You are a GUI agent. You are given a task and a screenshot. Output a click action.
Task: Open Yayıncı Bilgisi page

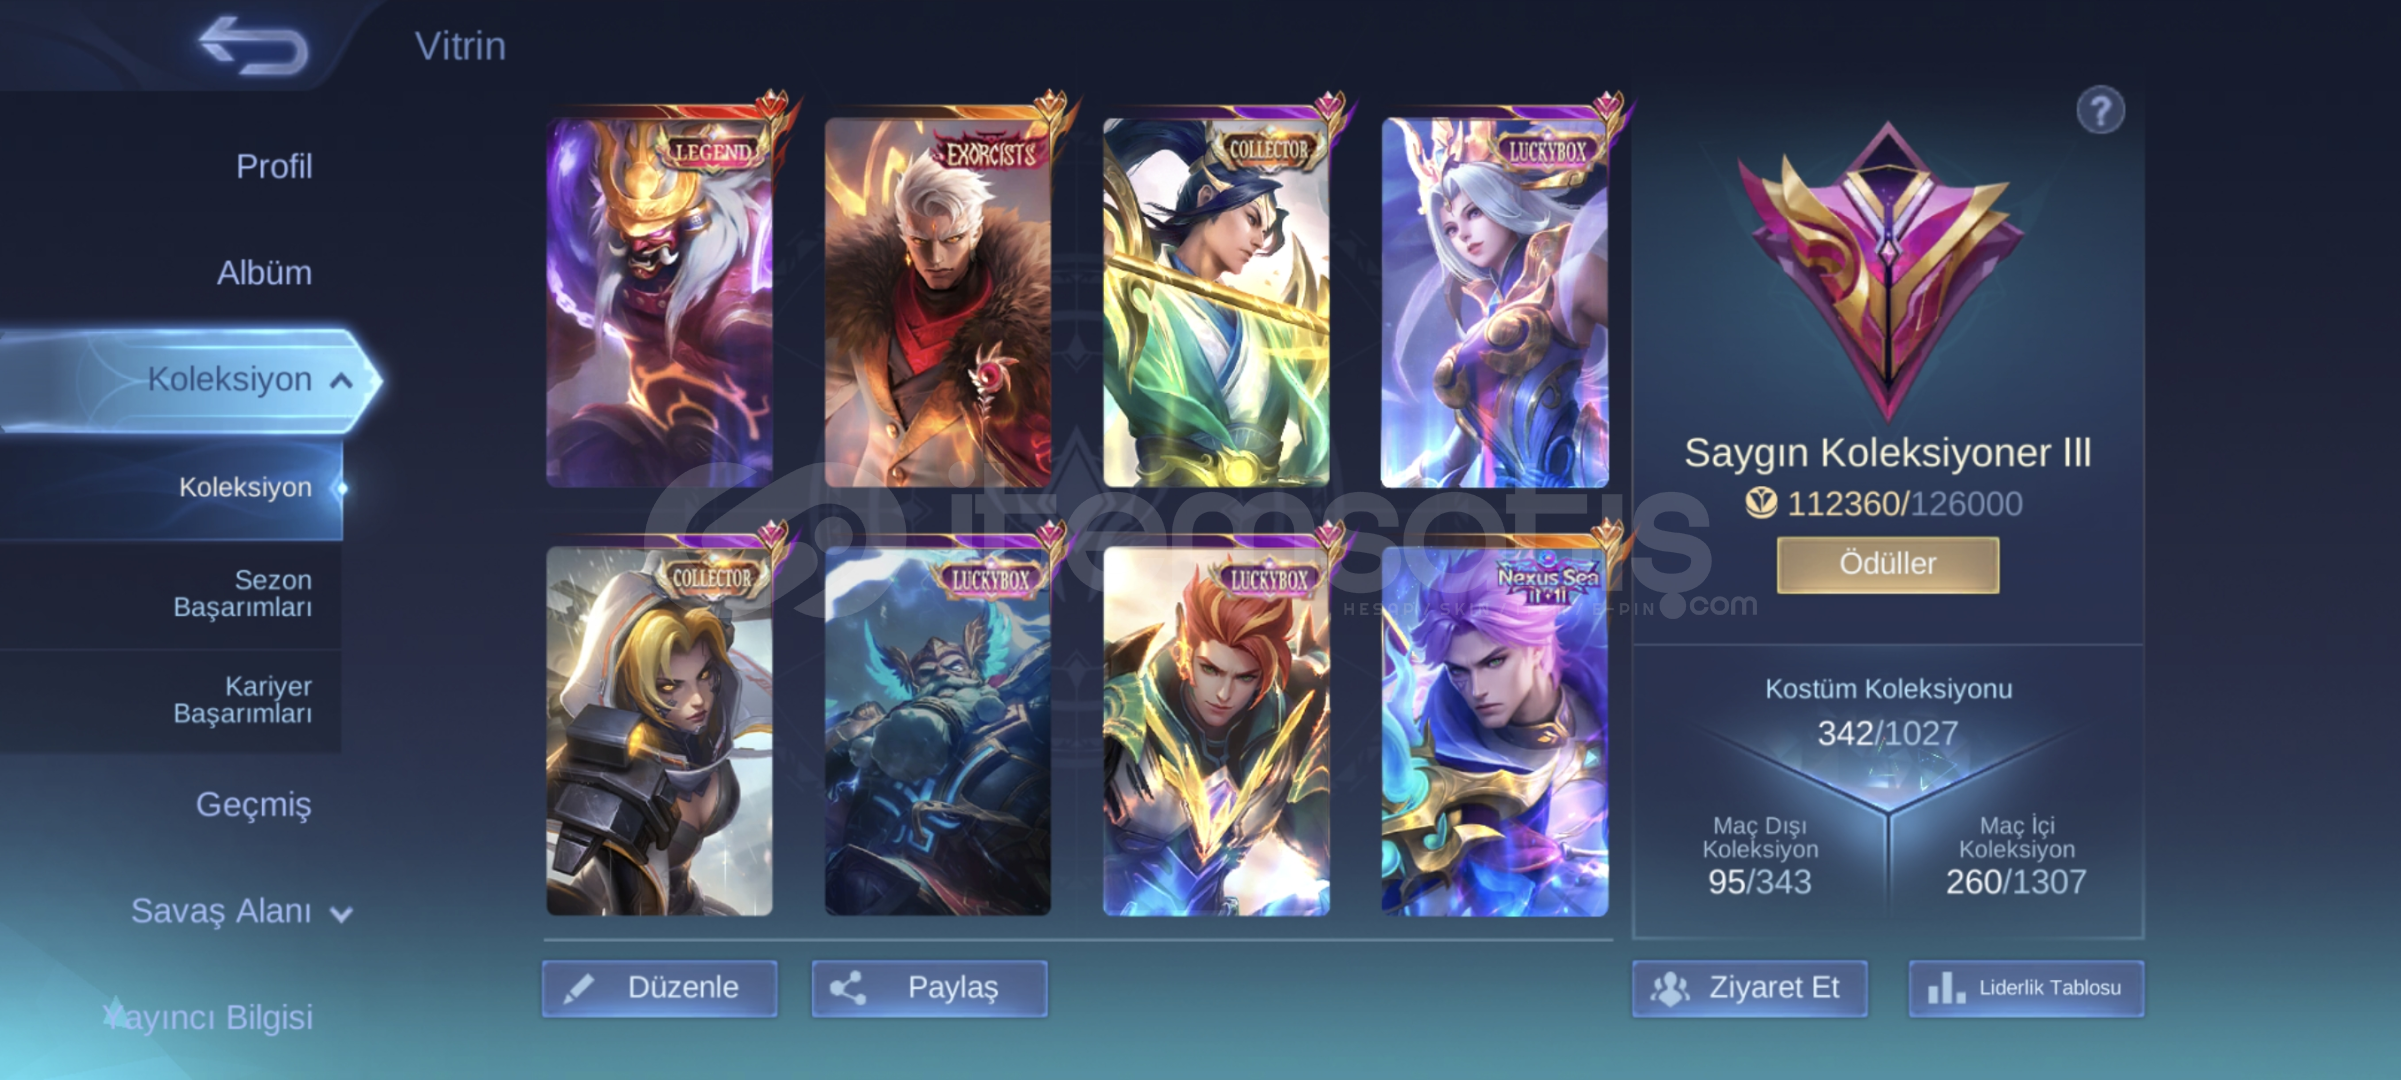[x=208, y=1017]
